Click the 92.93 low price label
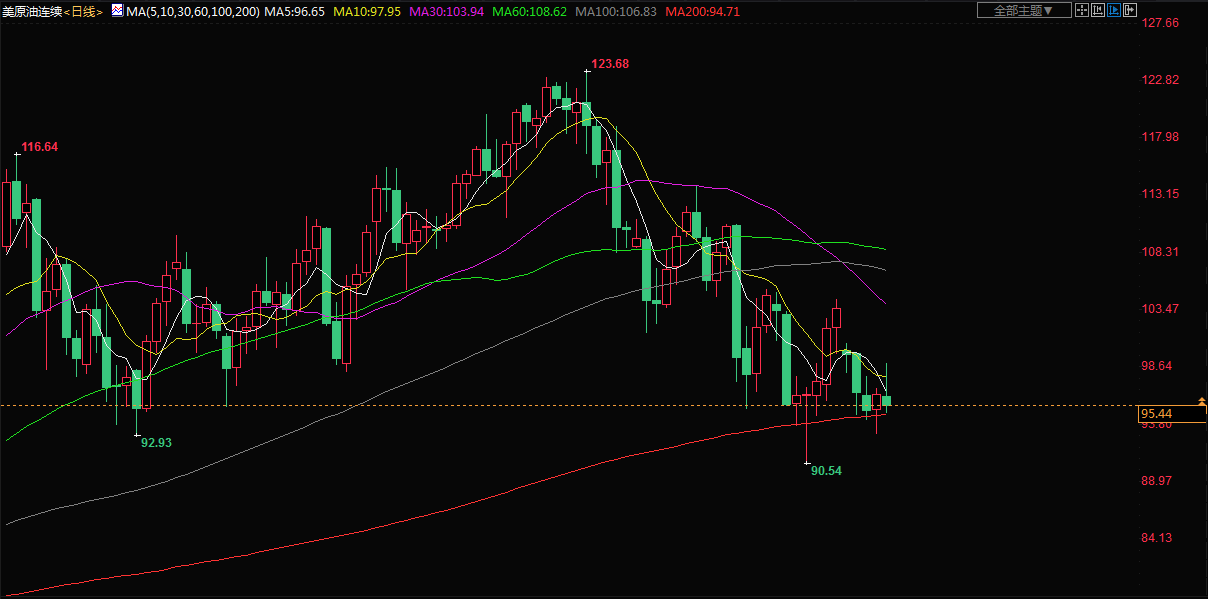 coord(157,441)
